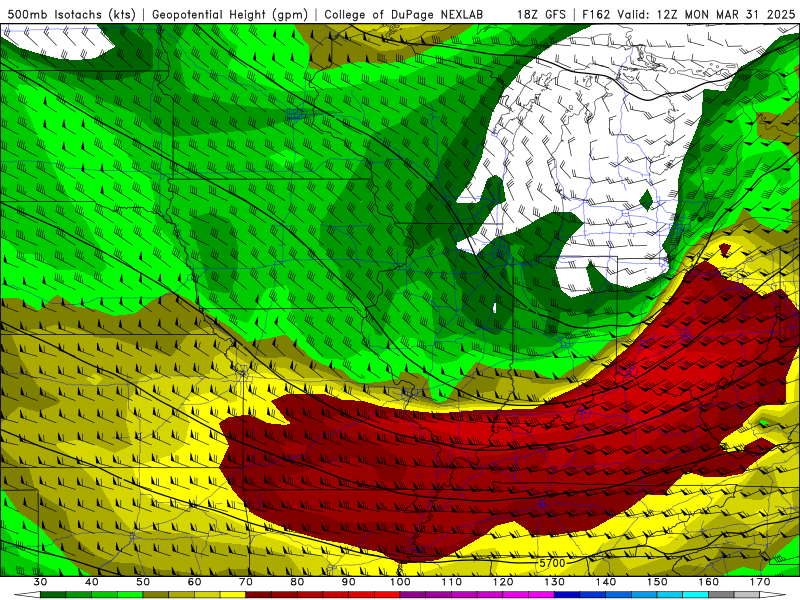This screenshot has height=600, width=800.
Task: Select the bright green 45-50 kt swatch
Action: [130, 594]
